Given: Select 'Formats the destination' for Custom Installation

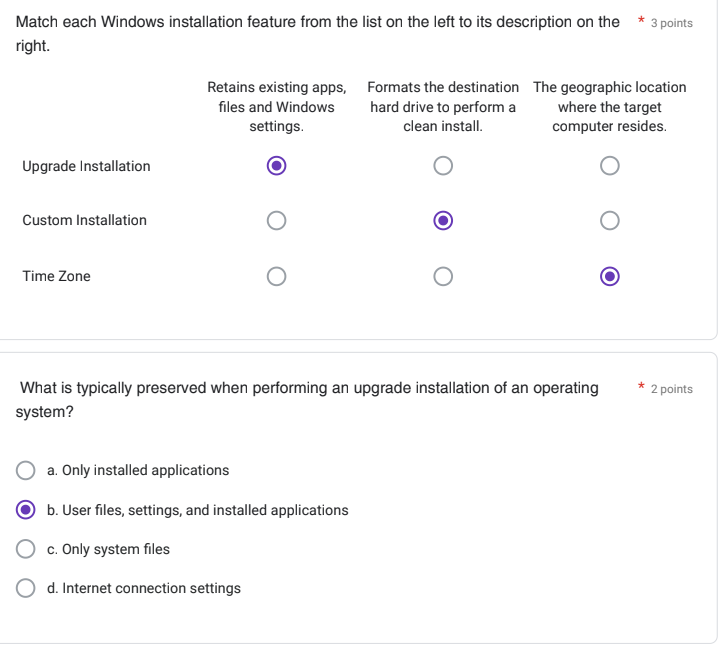Looking at the screenshot, I should coord(443,220).
